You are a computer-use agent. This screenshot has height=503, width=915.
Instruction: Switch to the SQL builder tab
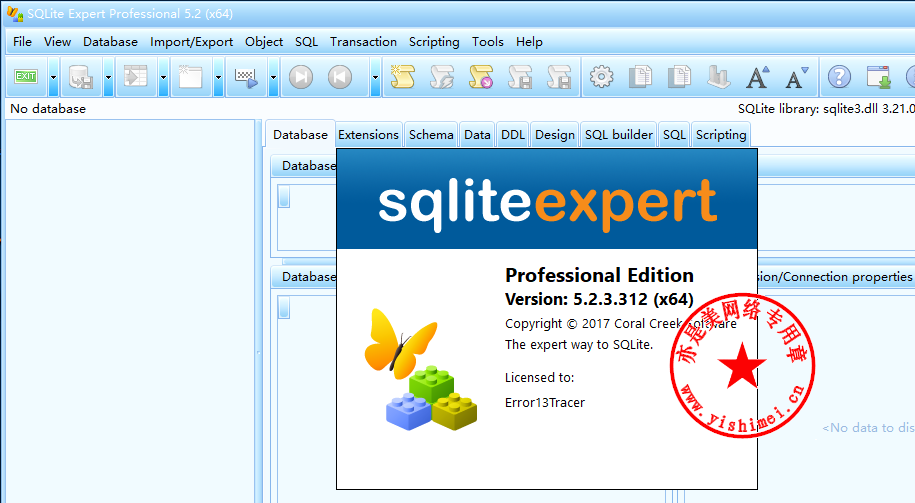click(619, 135)
